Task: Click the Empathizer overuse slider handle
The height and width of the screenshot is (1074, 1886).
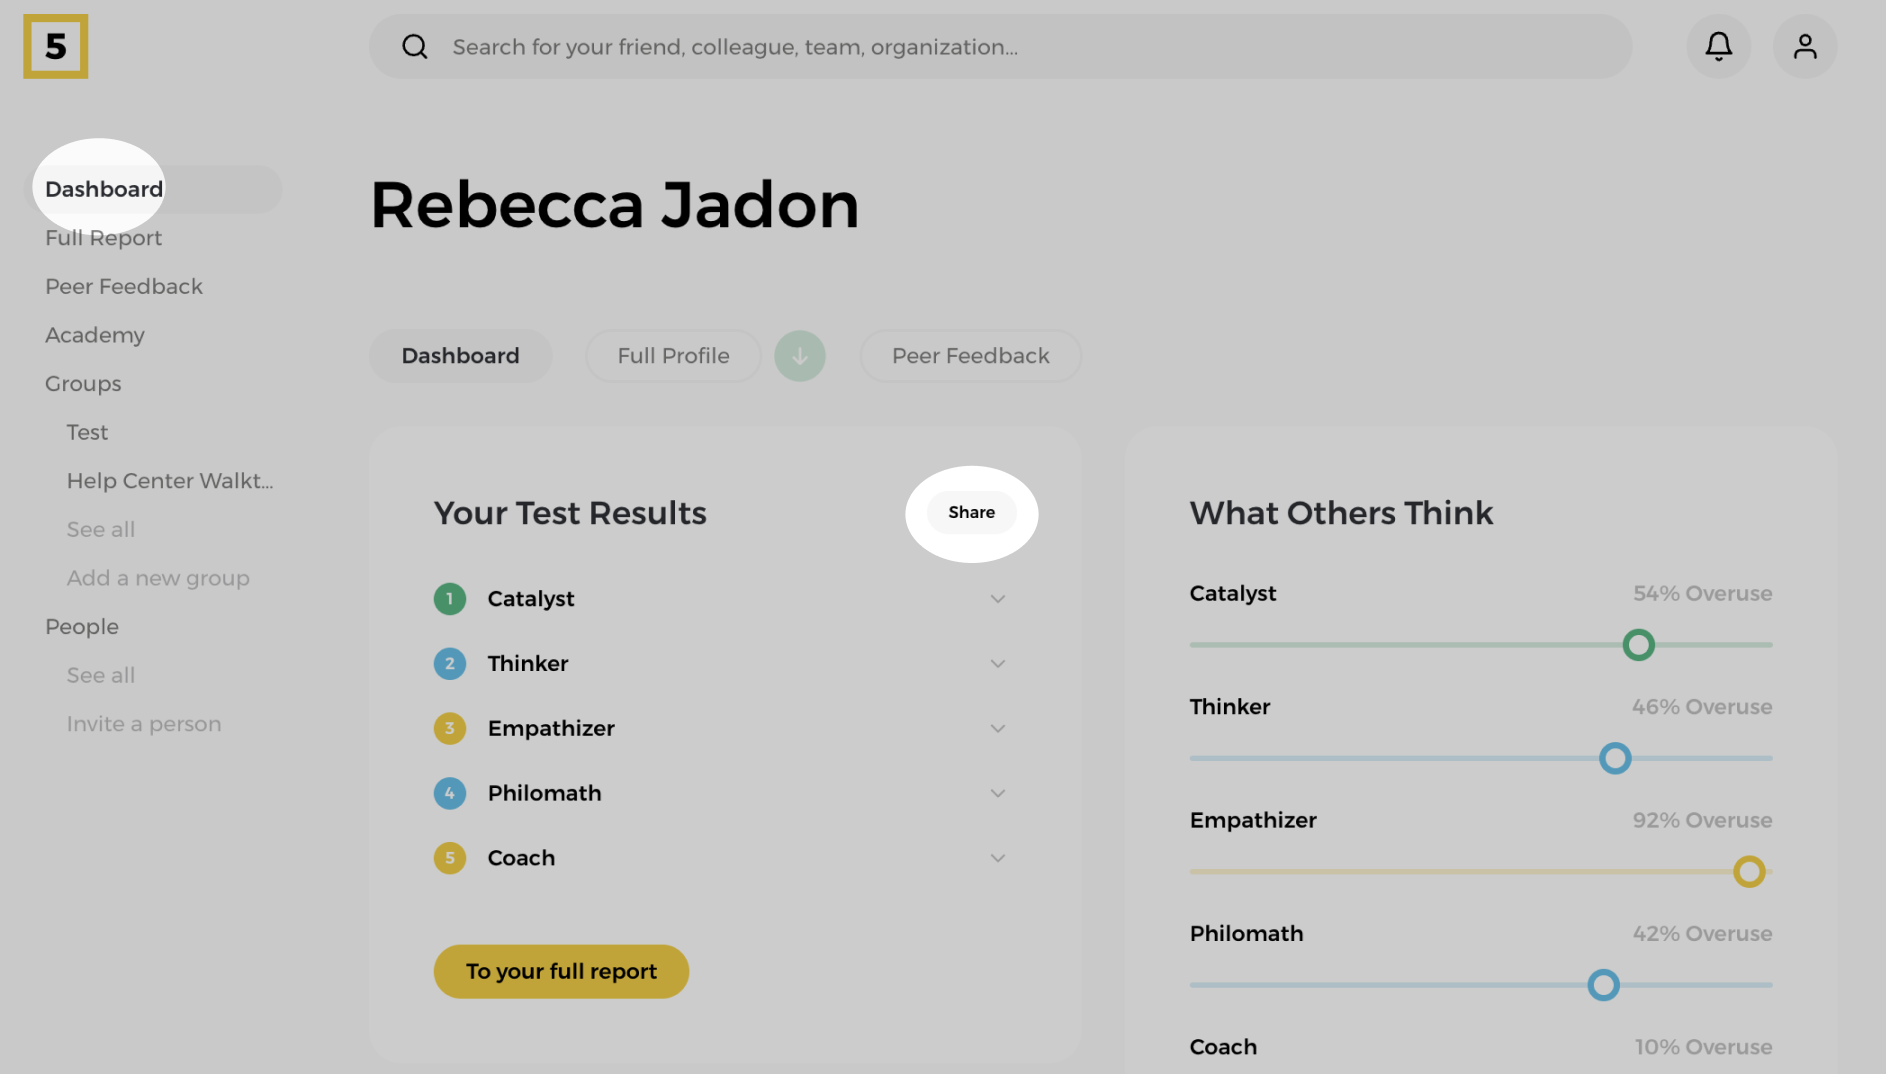Action: click(1748, 872)
